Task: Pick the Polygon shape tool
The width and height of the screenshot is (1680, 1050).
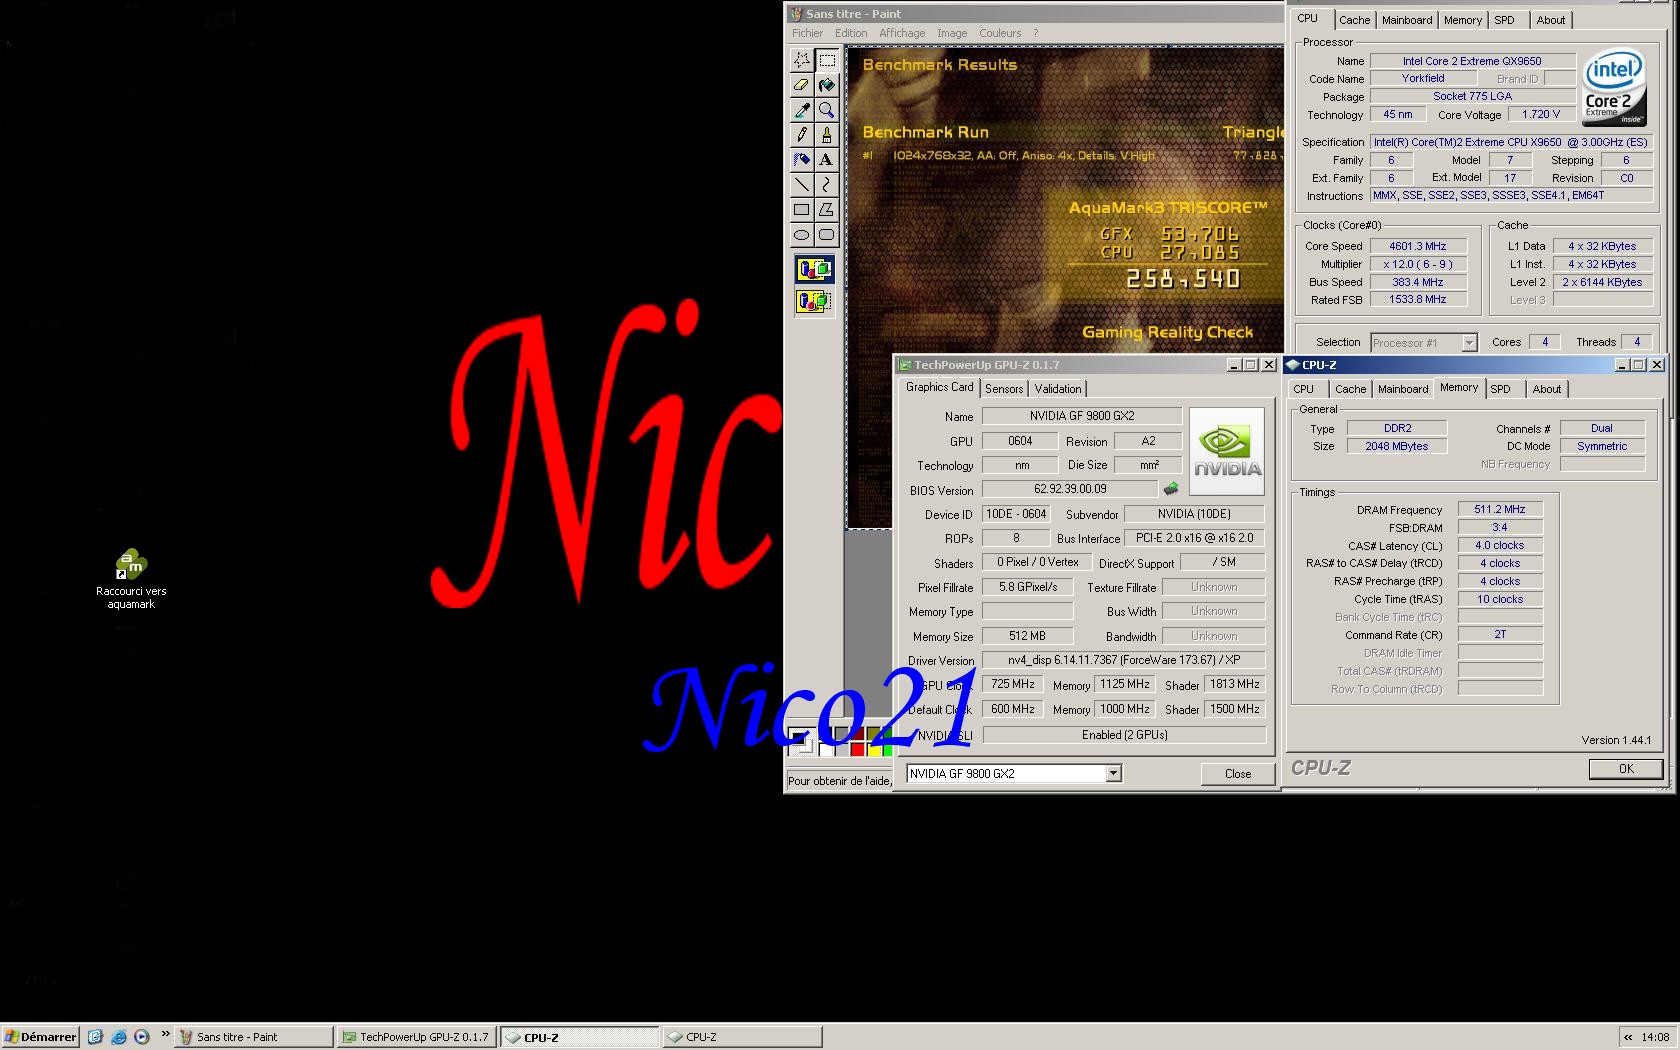Action: point(827,210)
